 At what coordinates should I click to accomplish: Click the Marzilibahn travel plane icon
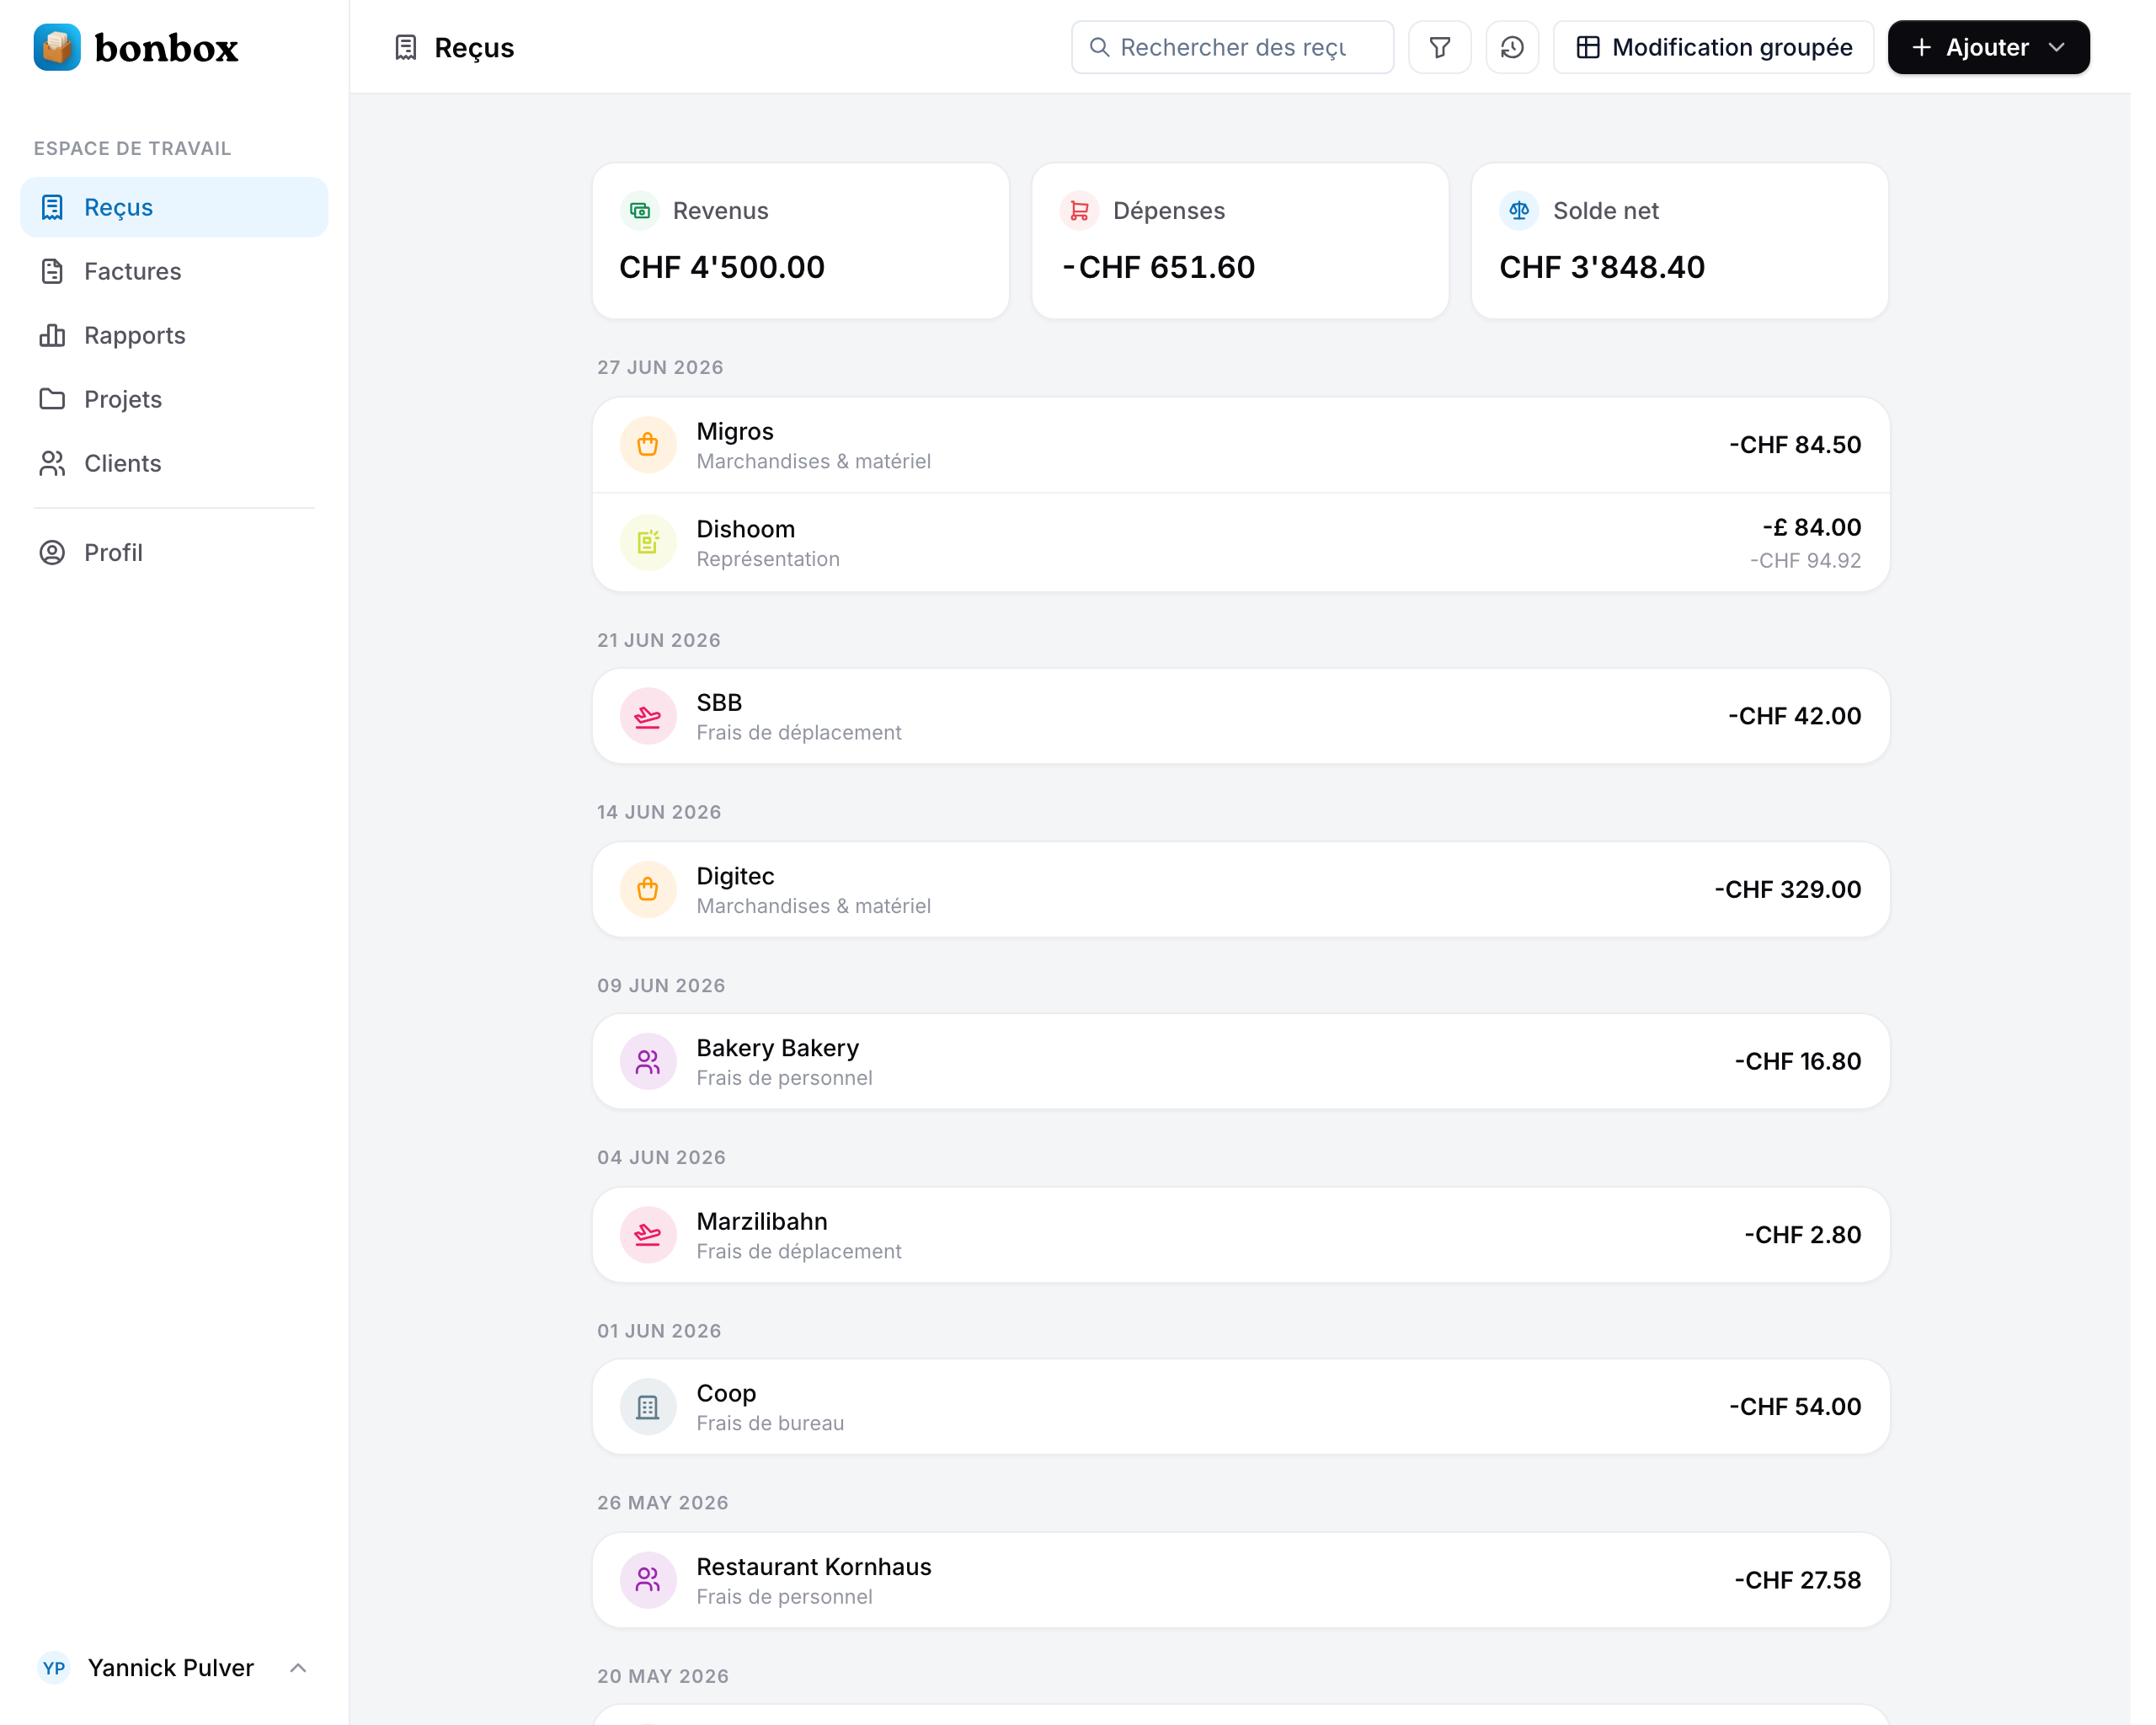[648, 1235]
